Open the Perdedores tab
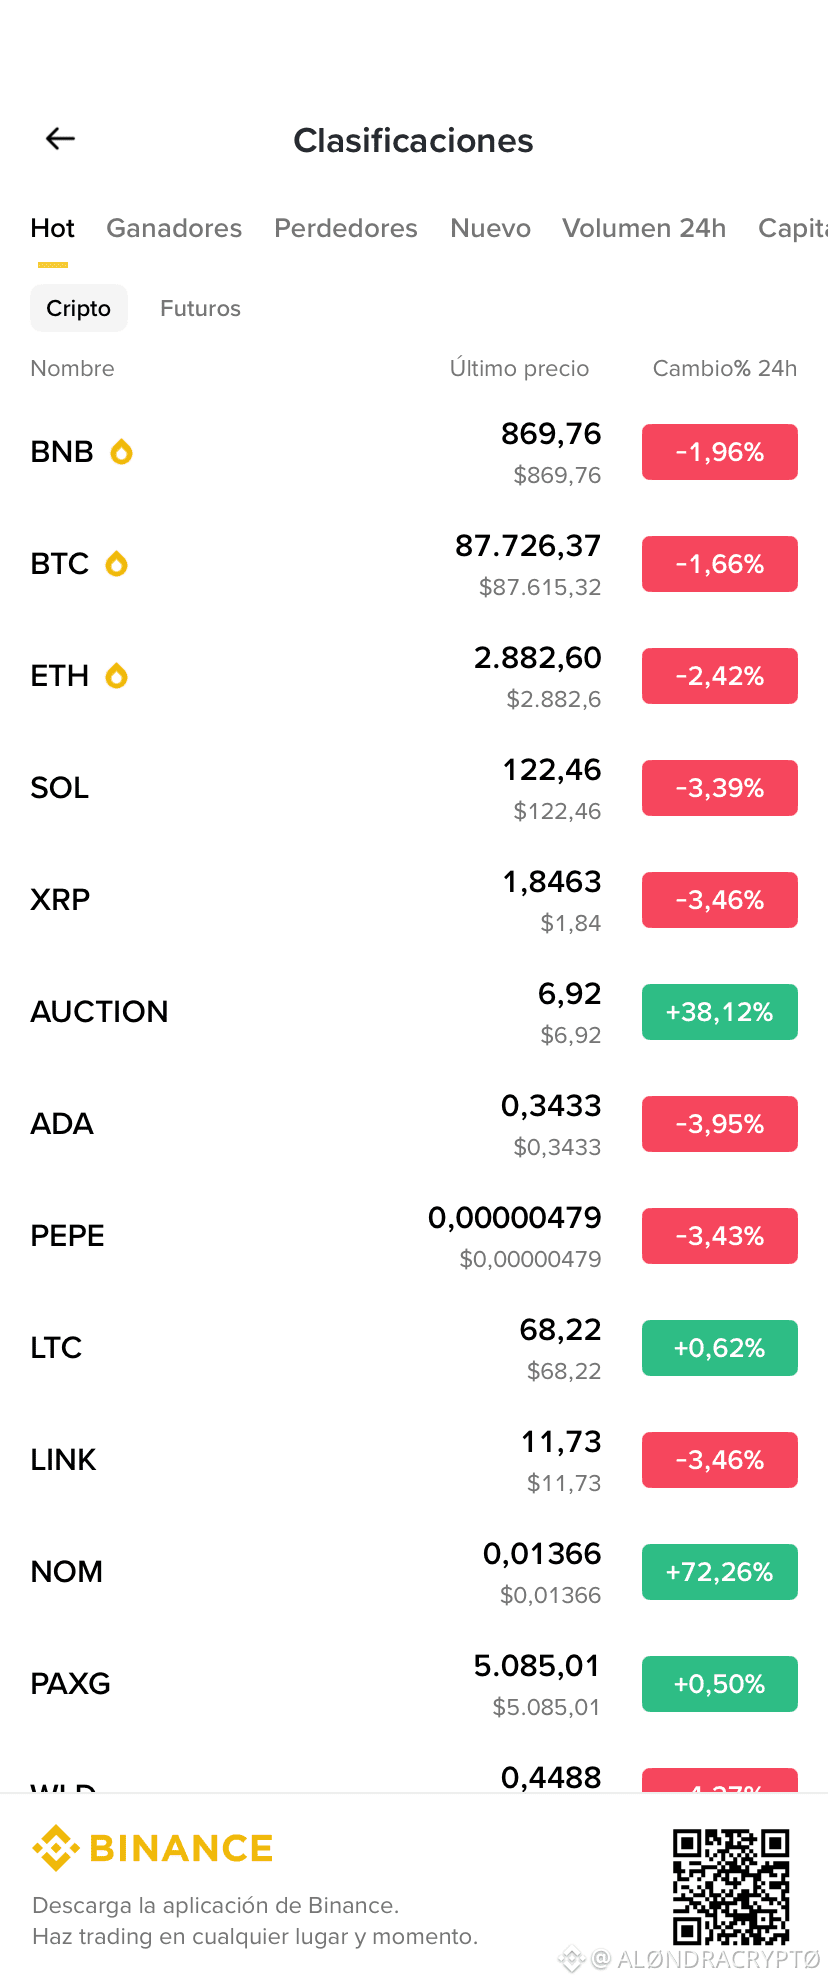The width and height of the screenshot is (828, 1984). click(346, 228)
